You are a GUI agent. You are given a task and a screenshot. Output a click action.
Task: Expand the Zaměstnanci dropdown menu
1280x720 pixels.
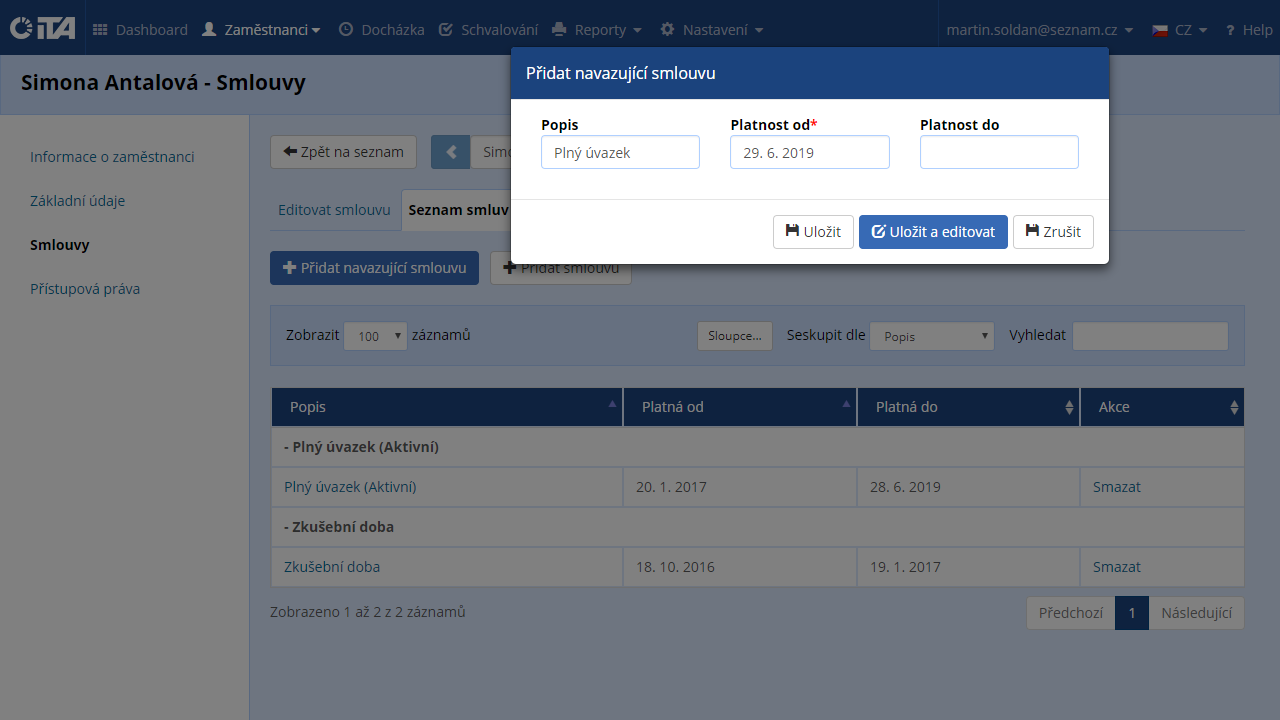click(261, 30)
